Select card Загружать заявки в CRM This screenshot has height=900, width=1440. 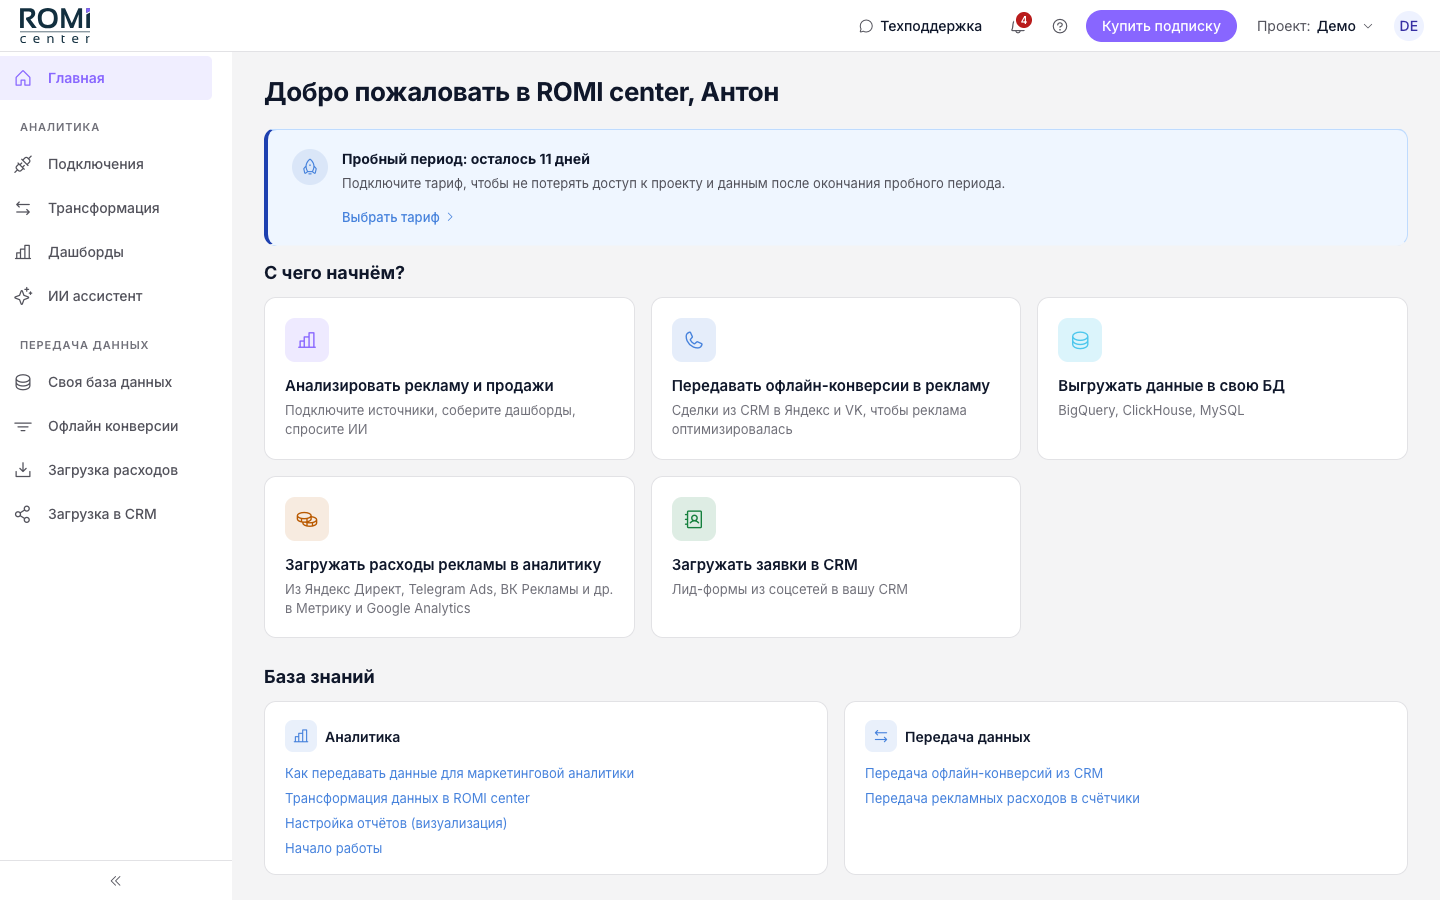click(836, 557)
